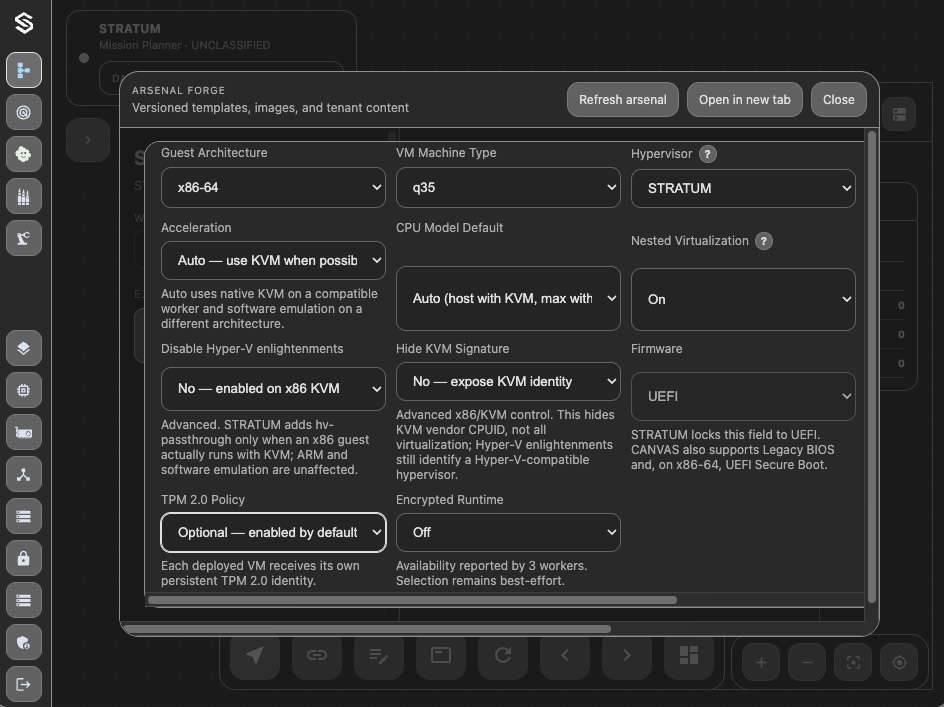The height and width of the screenshot is (707, 944).
Task: Open the Hide KVM Signature dropdown
Action: (x=508, y=381)
